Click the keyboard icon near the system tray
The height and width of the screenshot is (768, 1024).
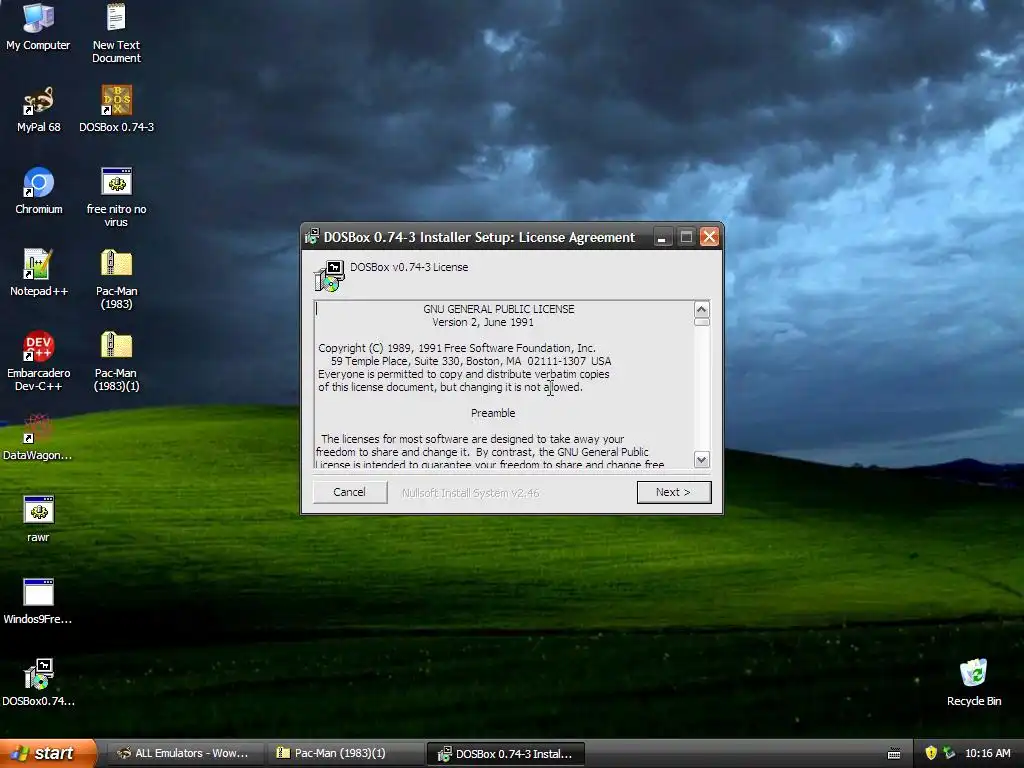tap(894, 754)
